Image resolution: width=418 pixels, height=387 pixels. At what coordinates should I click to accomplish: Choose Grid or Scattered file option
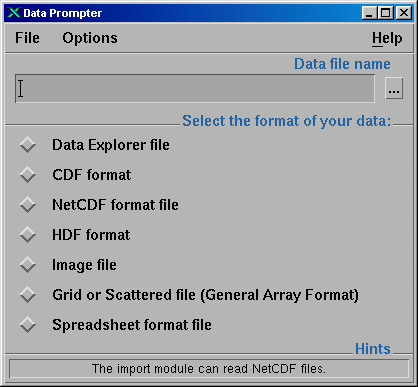(27, 295)
